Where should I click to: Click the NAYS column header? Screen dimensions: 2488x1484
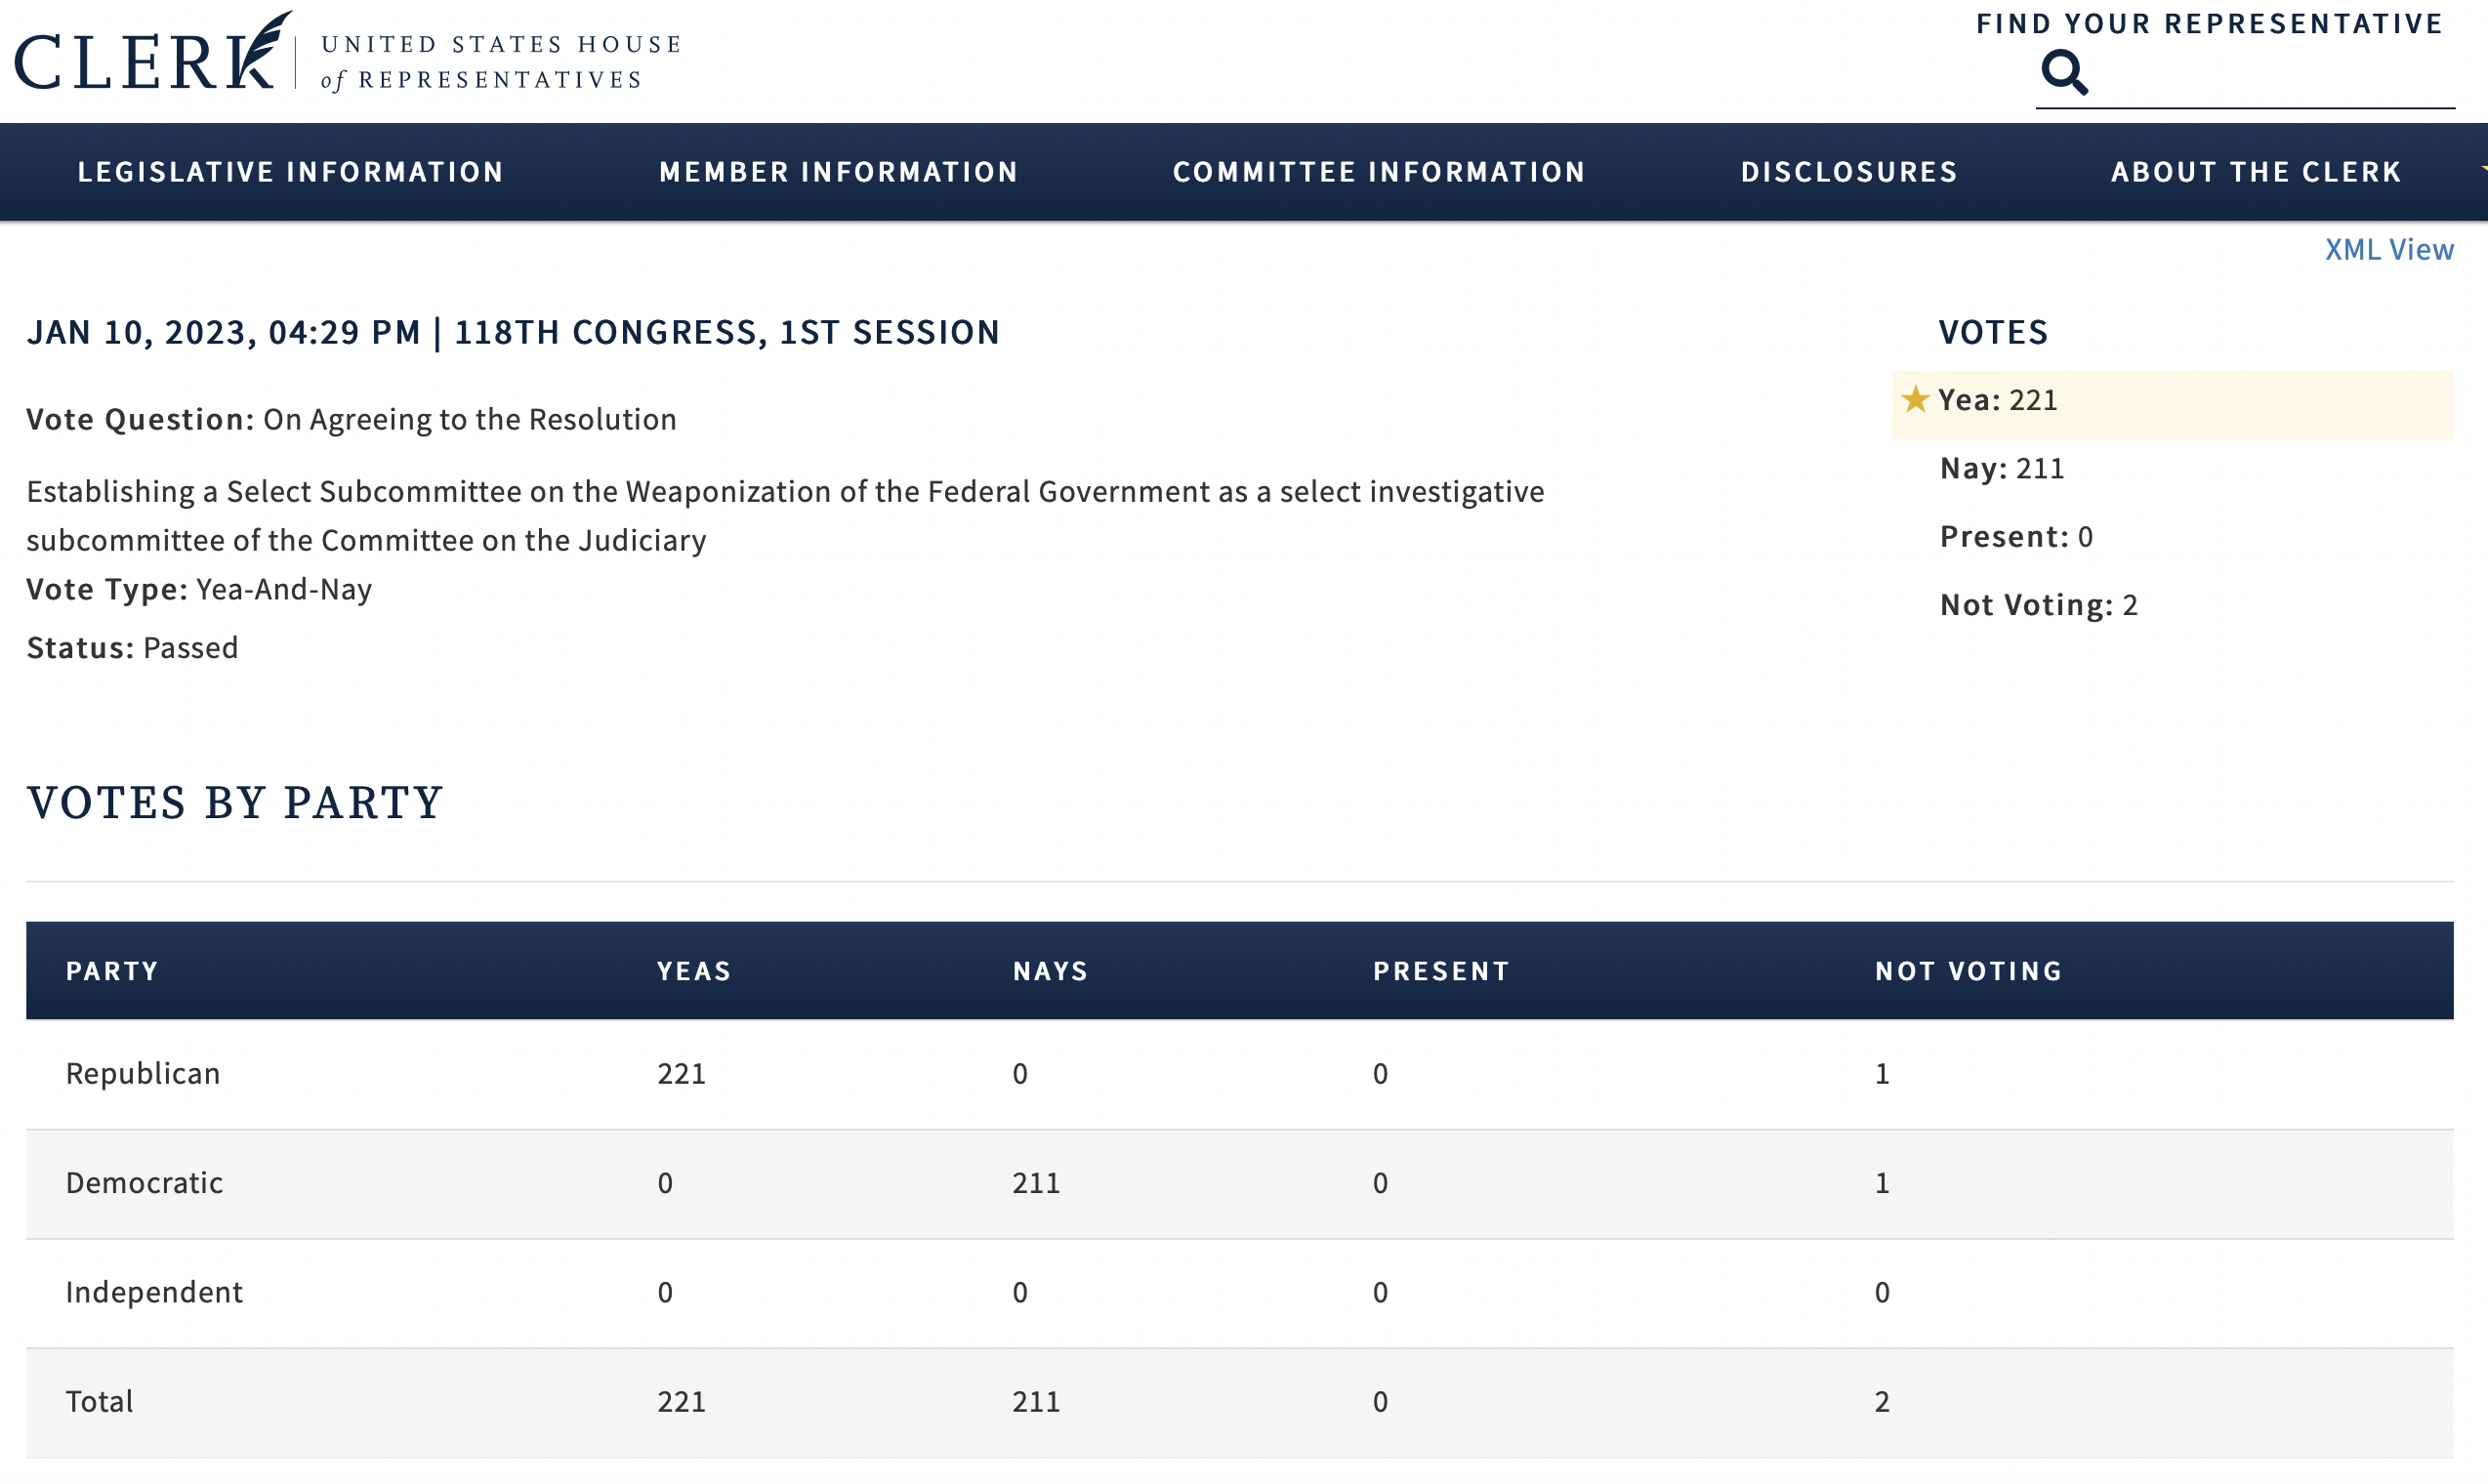pyautogui.click(x=1050, y=971)
